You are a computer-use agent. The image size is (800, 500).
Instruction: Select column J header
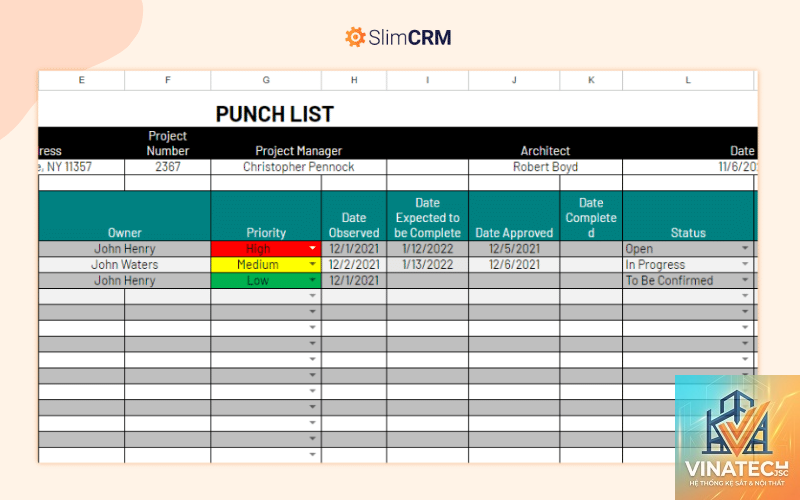pos(514,80)
